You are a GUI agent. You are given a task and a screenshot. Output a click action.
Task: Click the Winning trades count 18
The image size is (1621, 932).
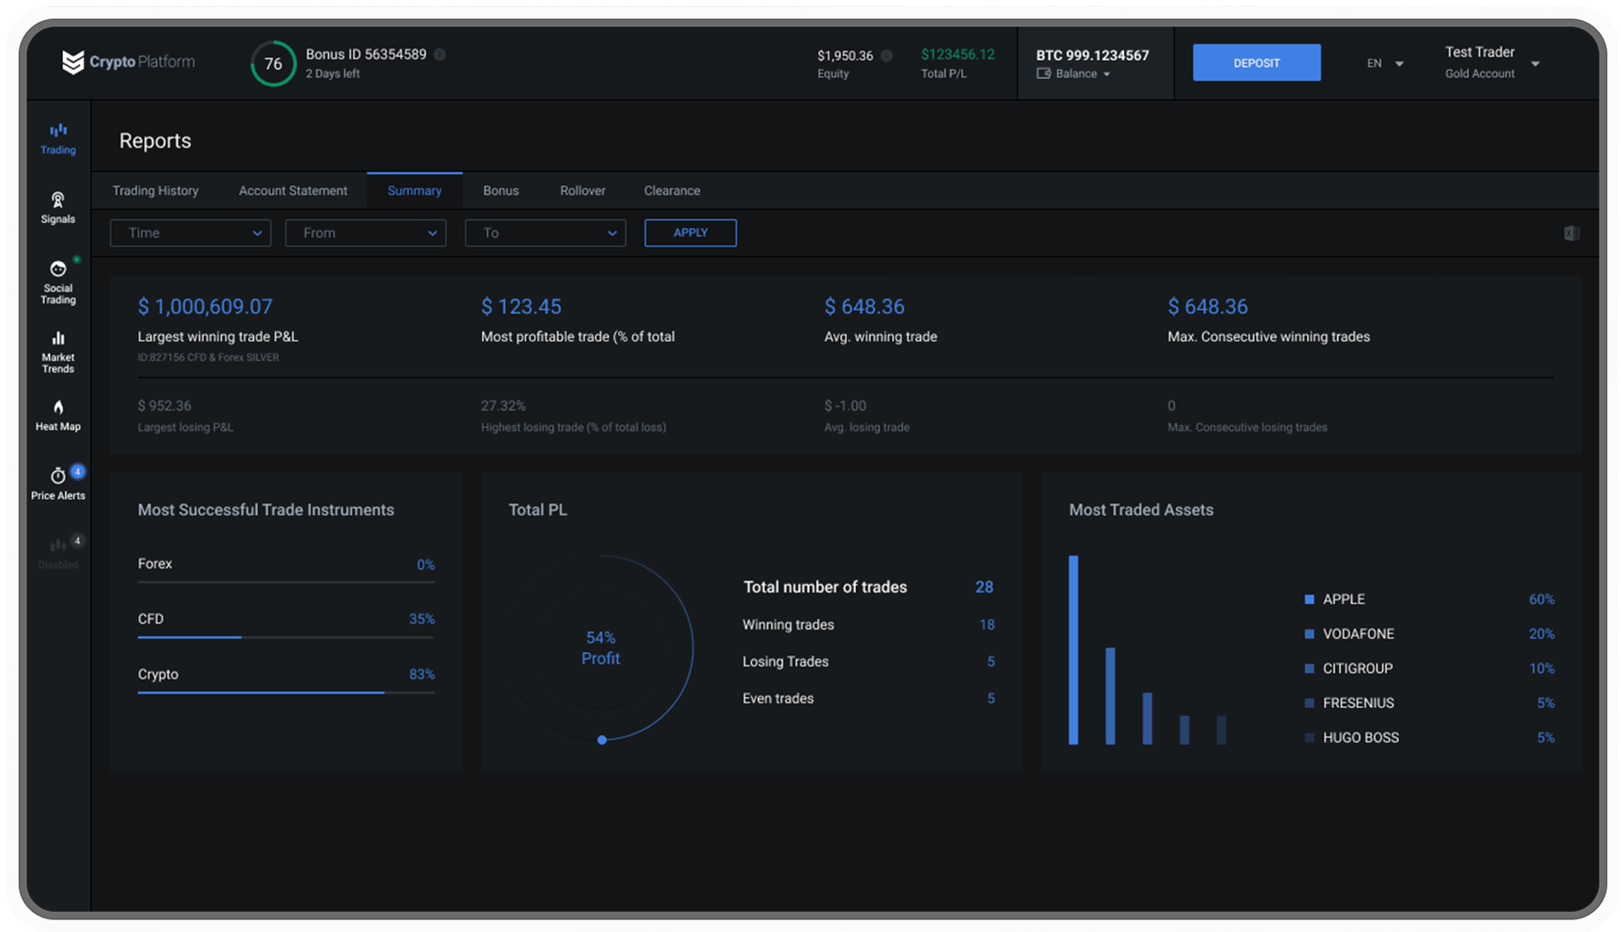pyautogui.click(x=987, y=625)
